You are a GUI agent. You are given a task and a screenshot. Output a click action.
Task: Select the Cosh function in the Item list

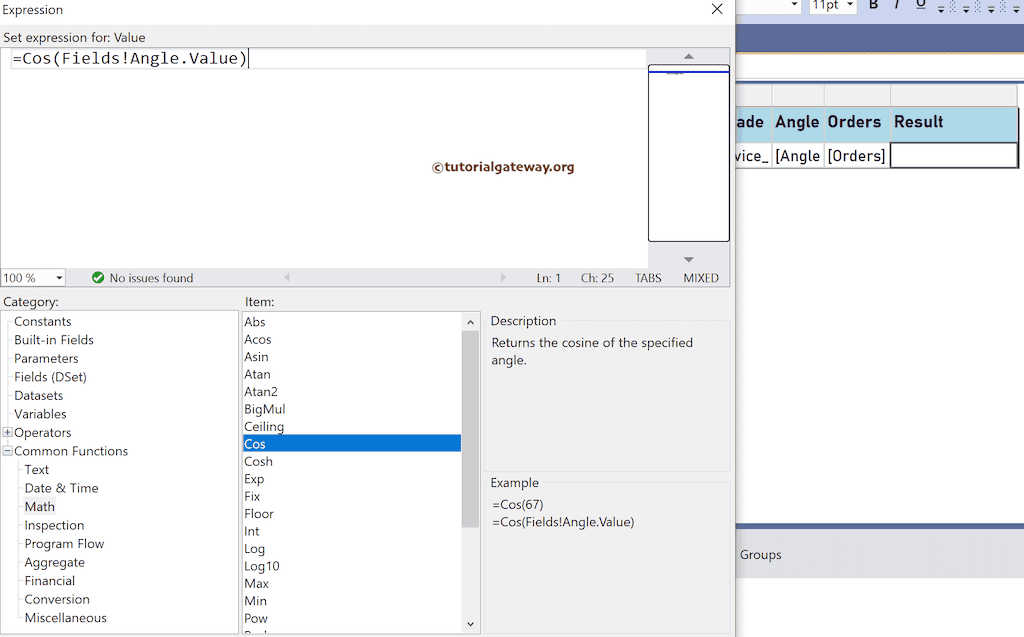click(258, 461)
